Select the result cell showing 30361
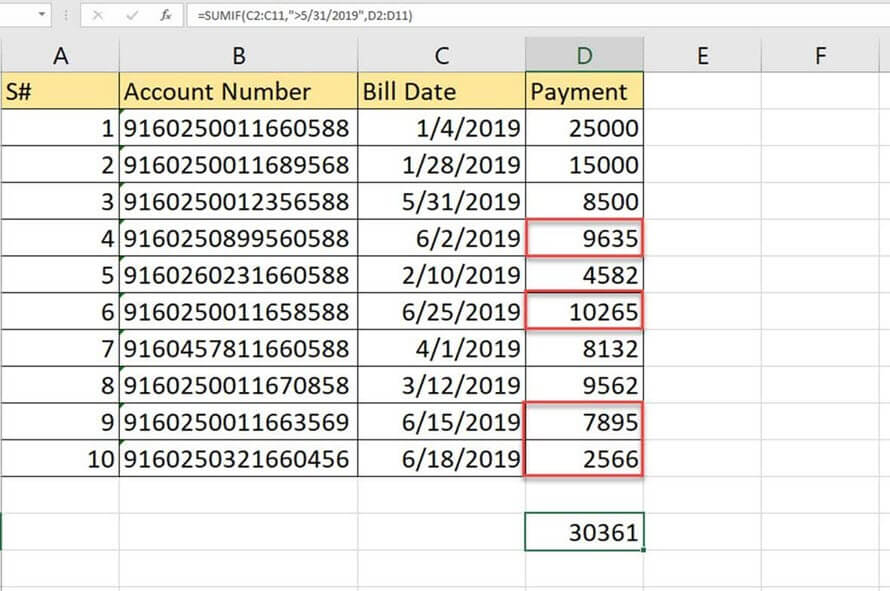The height and width of the screenshot is (591, 890). (x=584, y=533)
